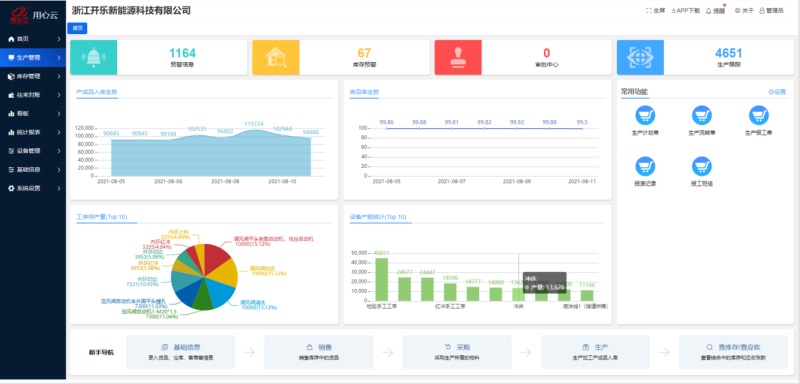This screenshot has height=384, width=800.
Task: Click the 67 inventory warning count
Action: tap(364, 53)
